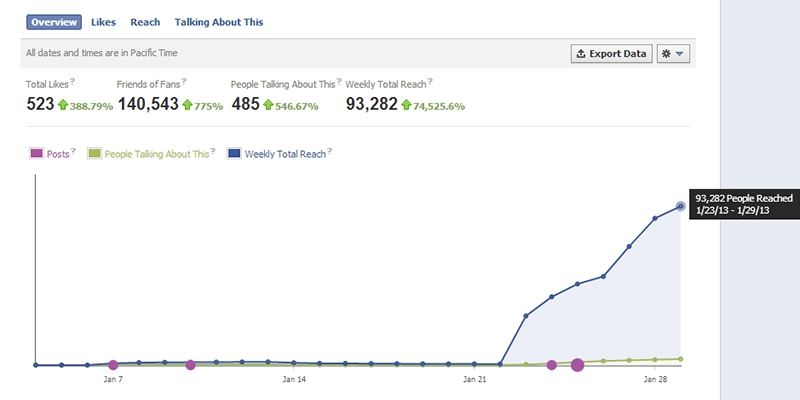
Task: Click the 485 People Talking value
Action: 245,104
